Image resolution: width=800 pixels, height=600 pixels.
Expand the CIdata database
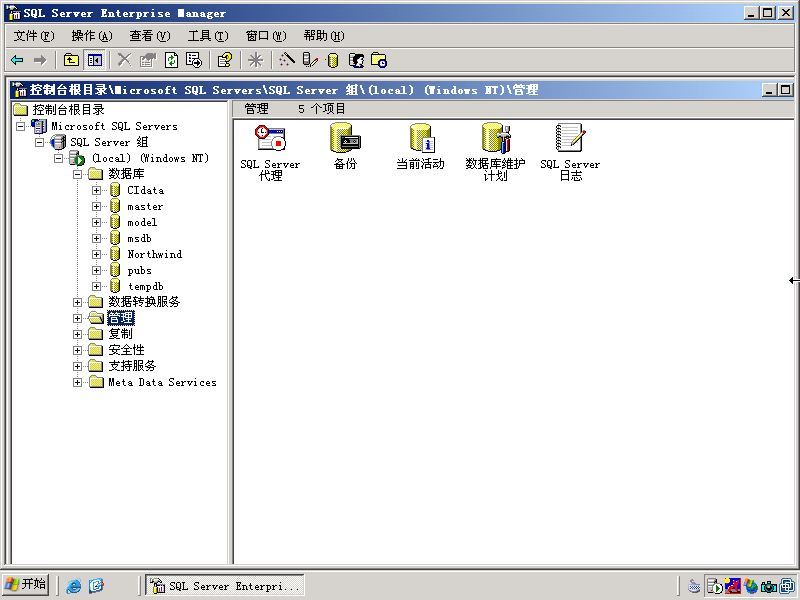96,190
